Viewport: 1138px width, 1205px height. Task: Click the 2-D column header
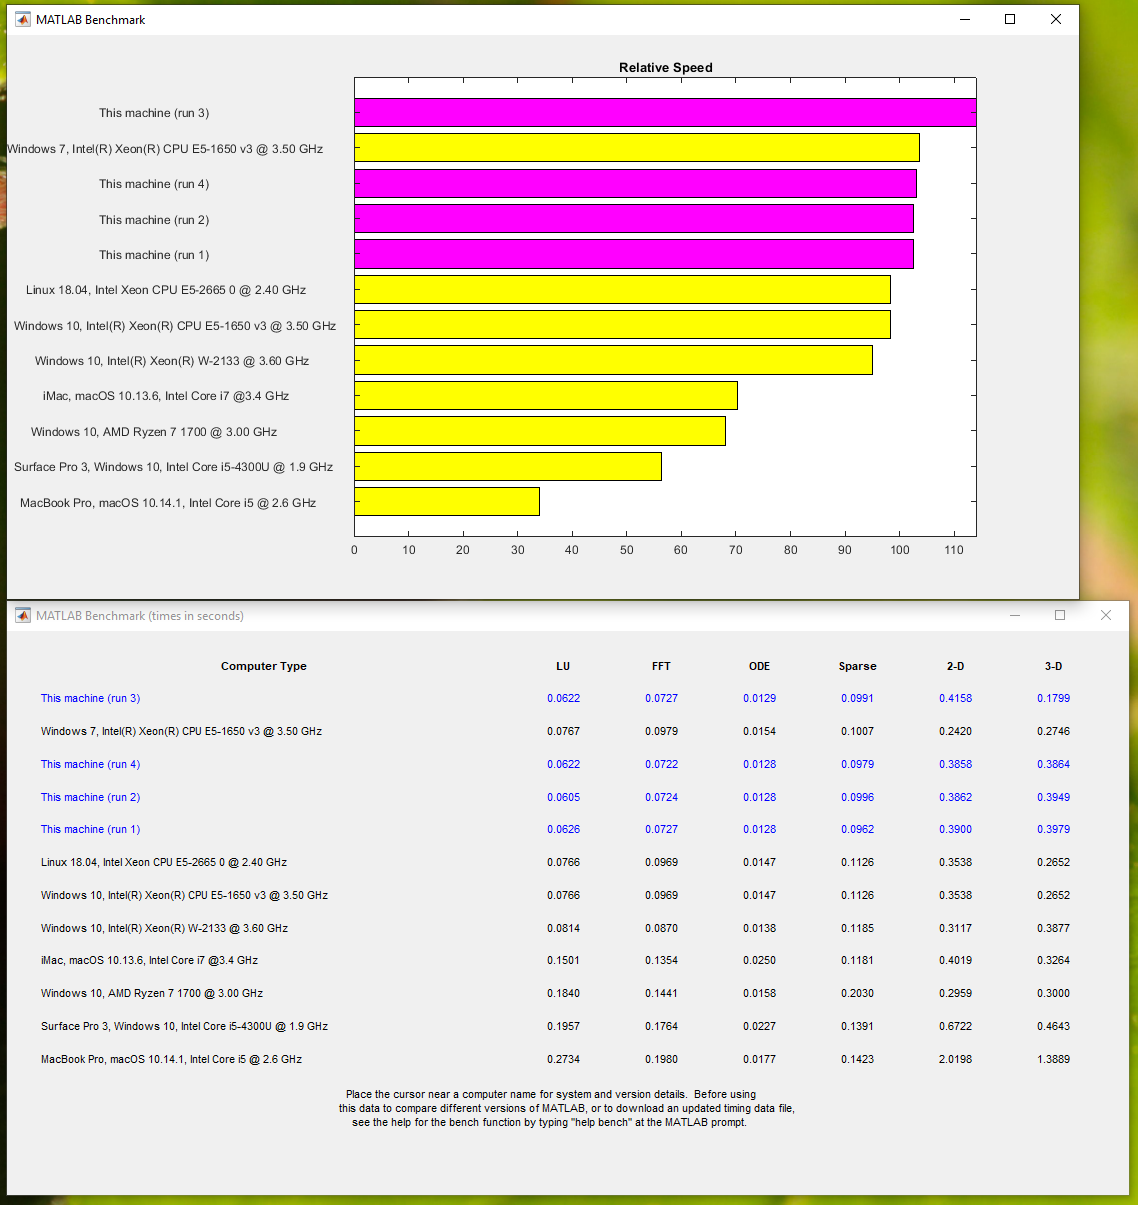(956, 666)
